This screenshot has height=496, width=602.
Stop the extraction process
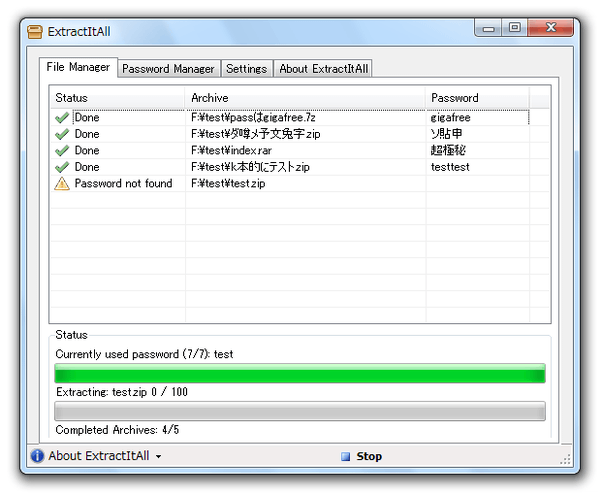click(362, 456)
